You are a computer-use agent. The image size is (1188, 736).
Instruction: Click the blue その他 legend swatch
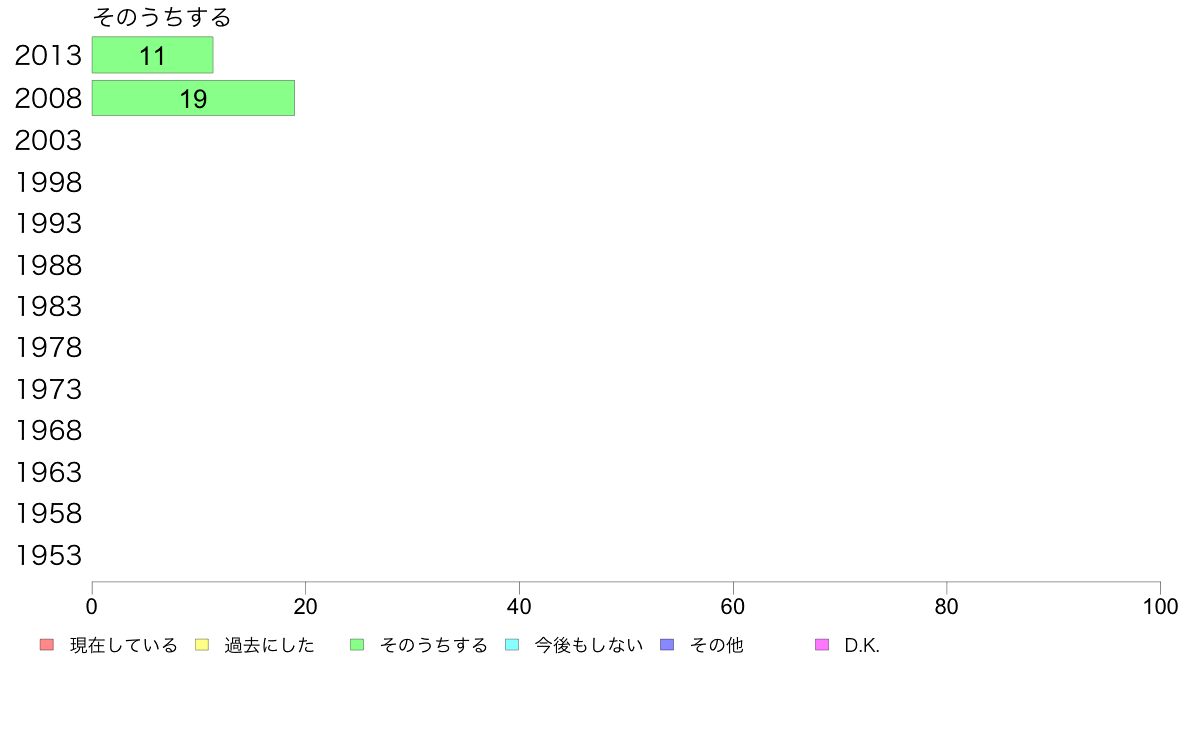(667, 644)
